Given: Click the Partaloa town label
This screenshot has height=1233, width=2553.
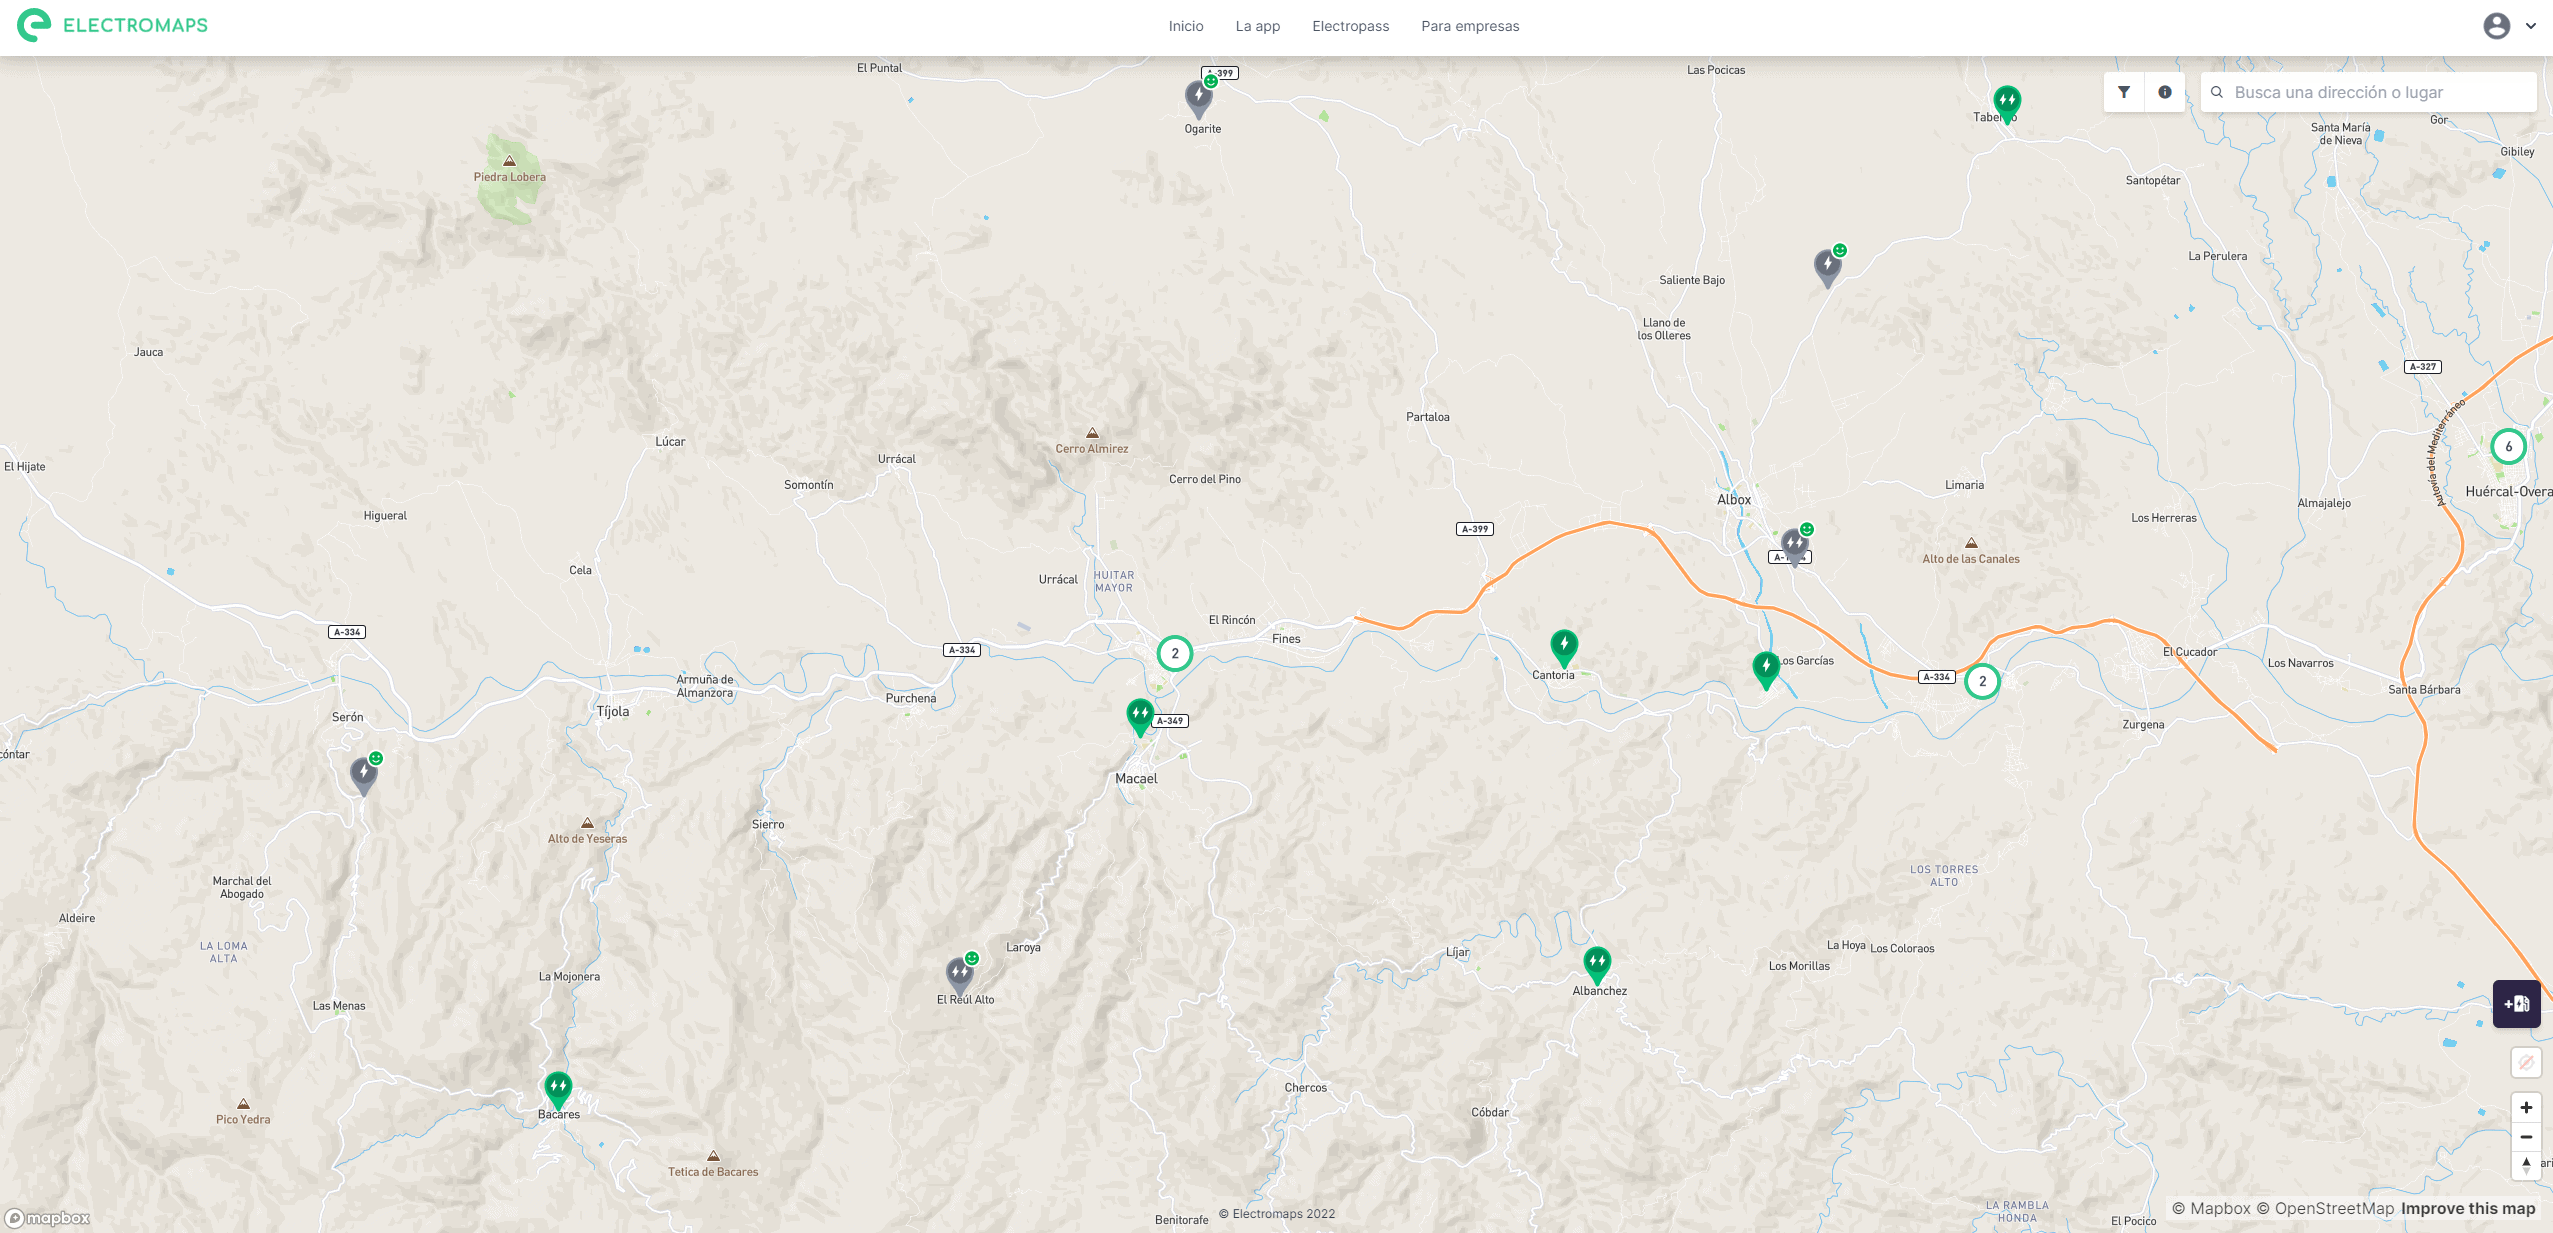Looking at the screenshot, I should (x=1428, y=417).
